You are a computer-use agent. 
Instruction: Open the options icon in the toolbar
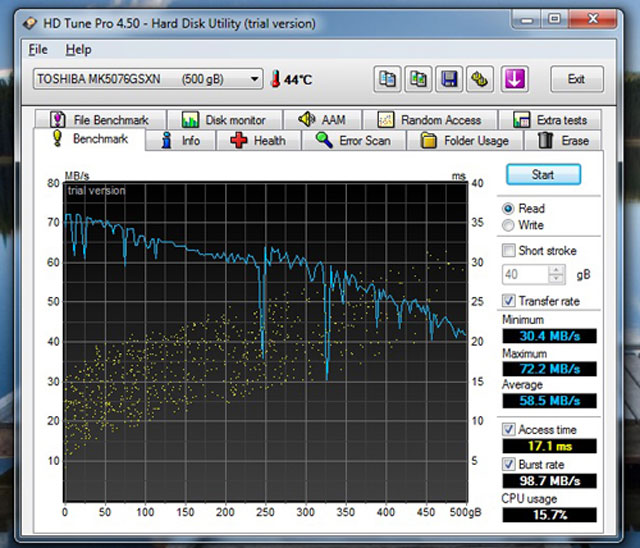pyautogui.click(x=482, y=79)
